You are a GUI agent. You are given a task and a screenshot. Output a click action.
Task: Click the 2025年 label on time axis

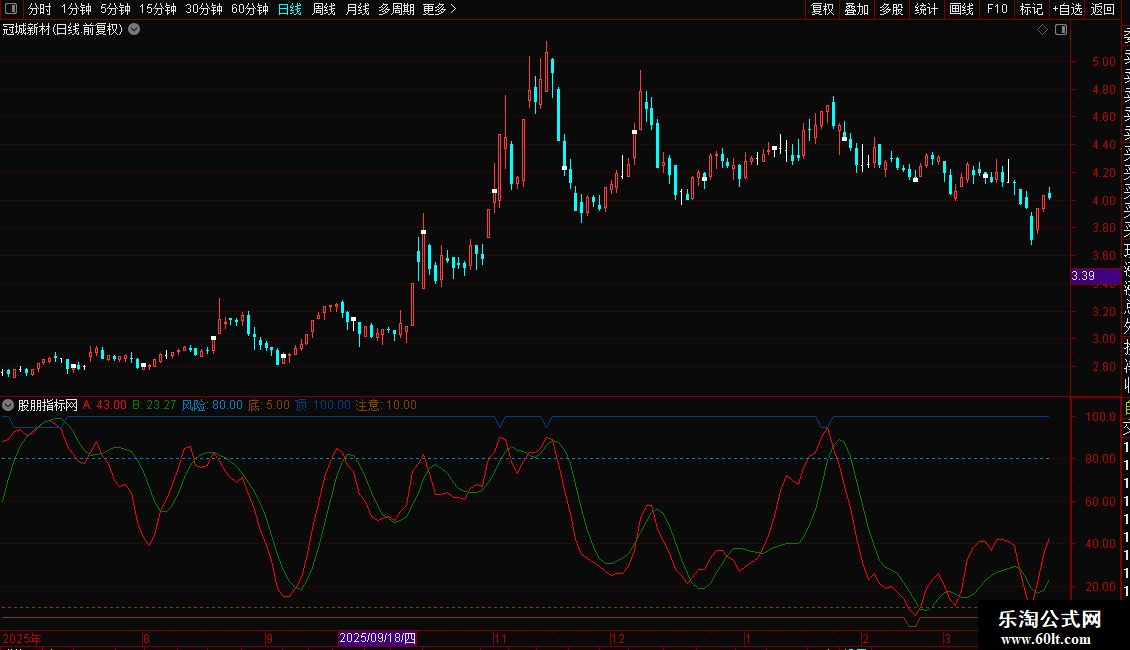point(22,638)
